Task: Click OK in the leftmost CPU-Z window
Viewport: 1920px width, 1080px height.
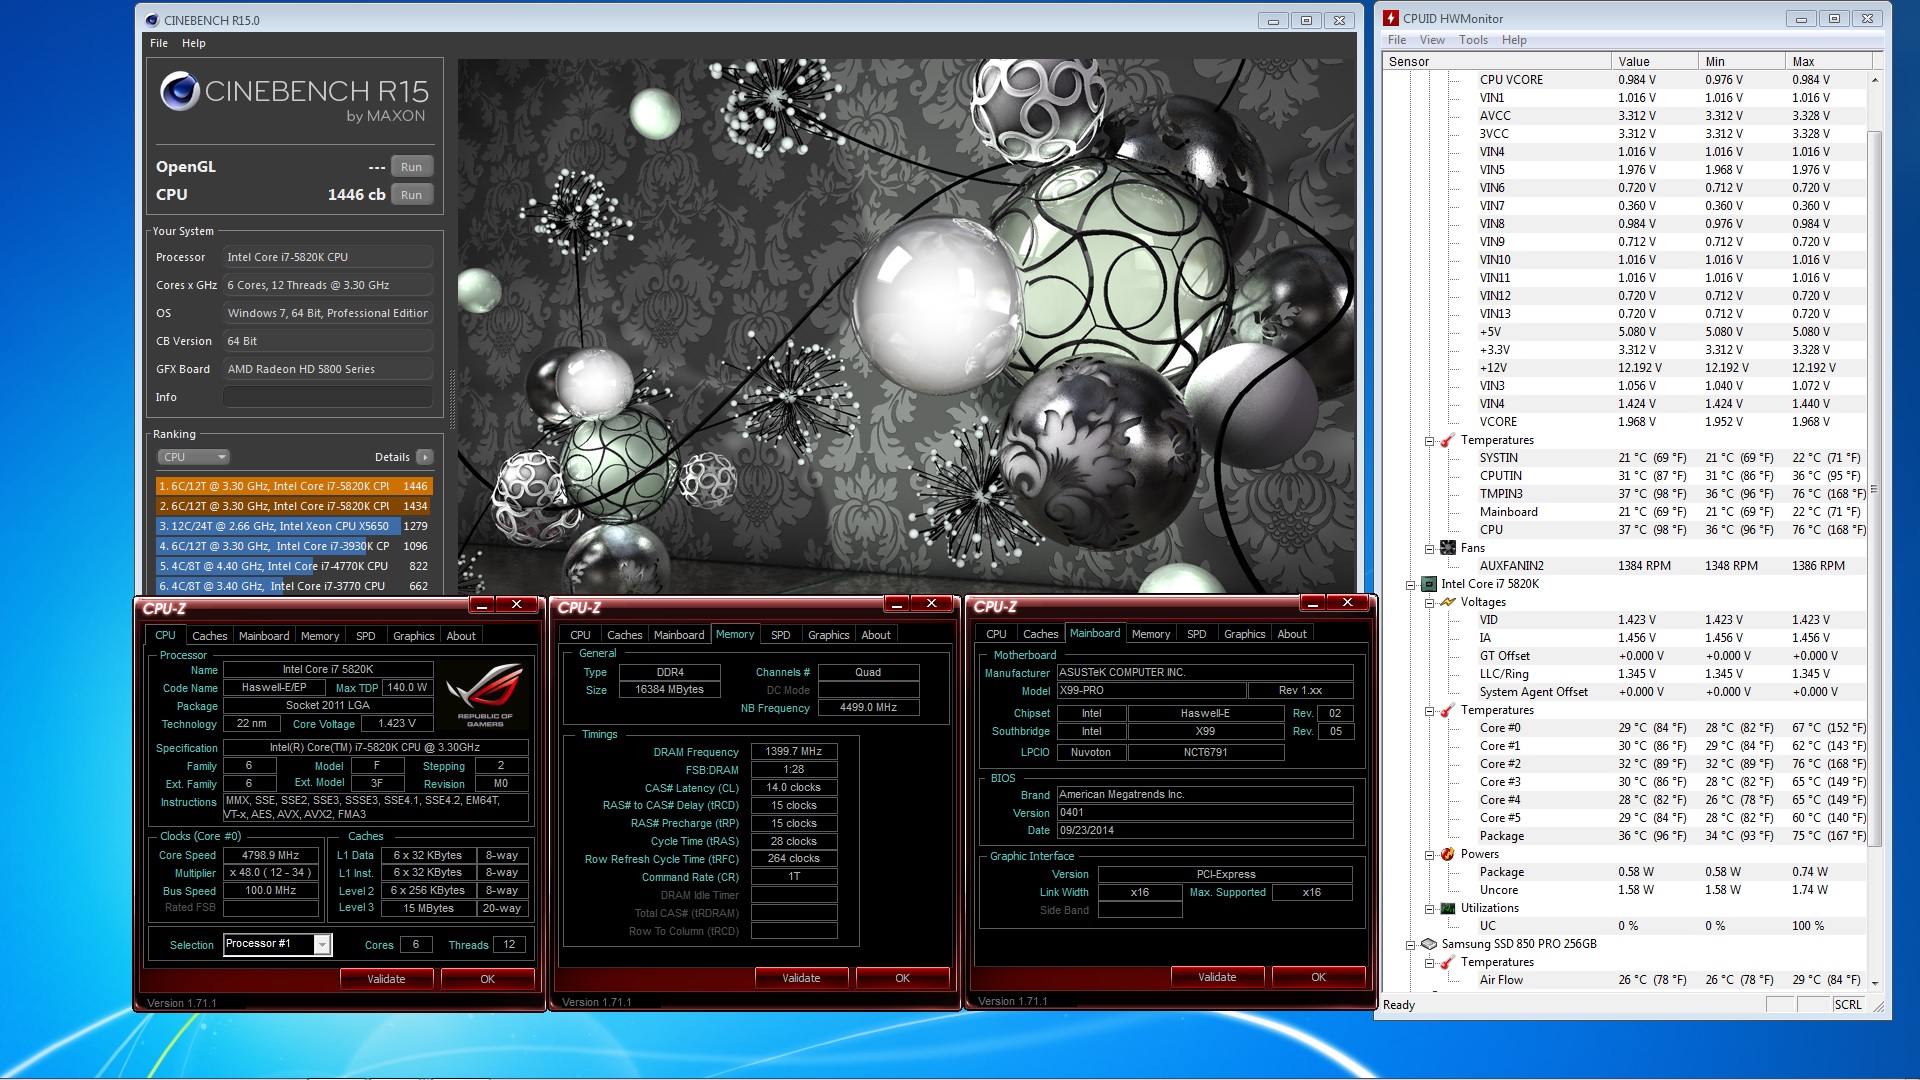Action: pyautogui.click(x=487, y=979)
